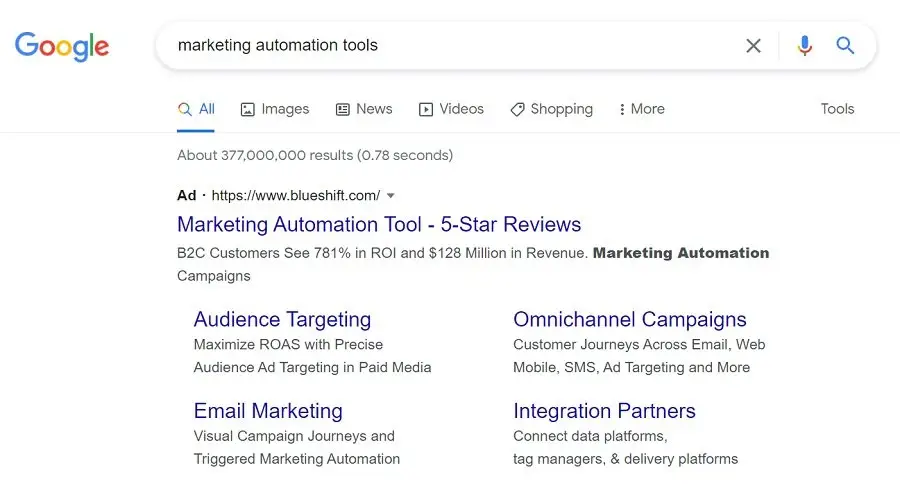Viewport: 900px width, 488px height.
Task: Click the Shopping tab tag icon
Action: pos(517,110)
